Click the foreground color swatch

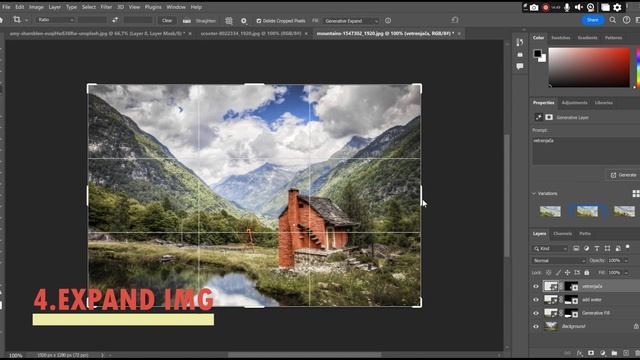coord(538,53)
